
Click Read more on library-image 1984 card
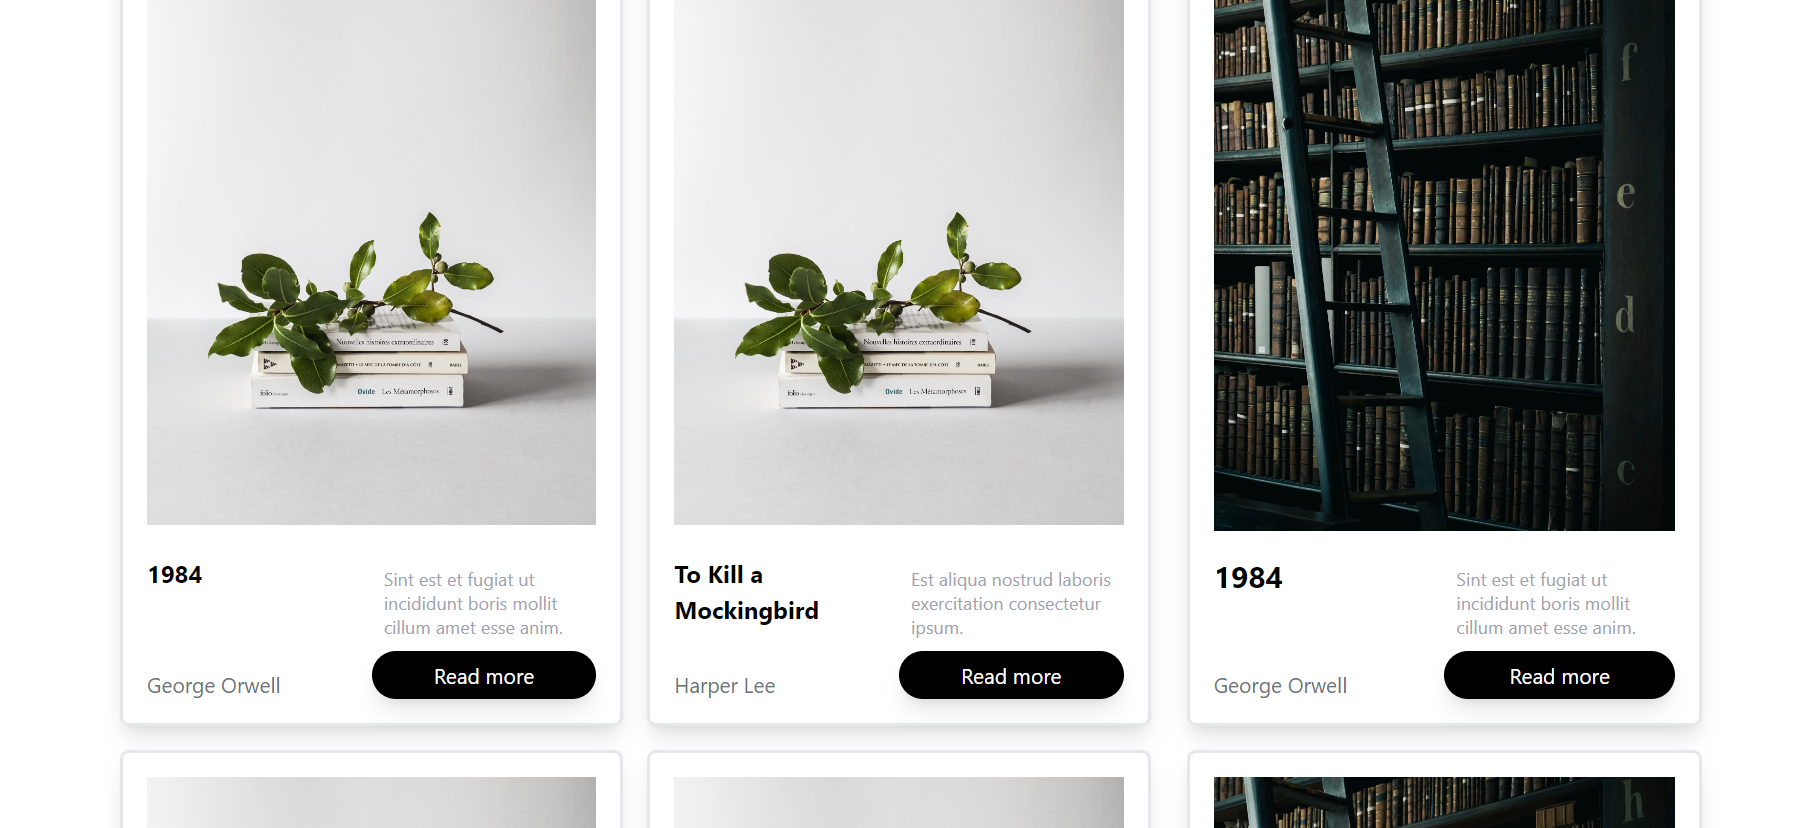(x=1559, y=676)
